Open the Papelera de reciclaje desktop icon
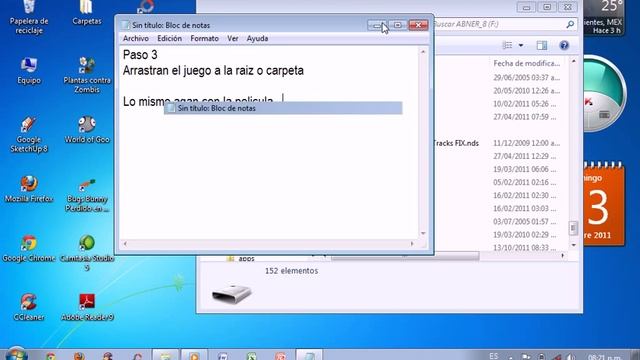The image size is (640, 360). click(29, 16)
